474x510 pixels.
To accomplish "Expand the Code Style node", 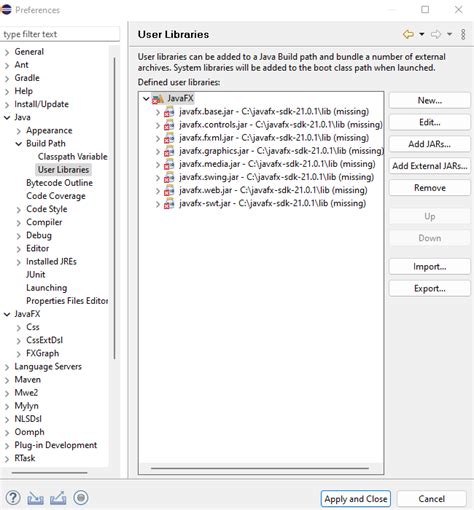I will [x=19, y=210].
